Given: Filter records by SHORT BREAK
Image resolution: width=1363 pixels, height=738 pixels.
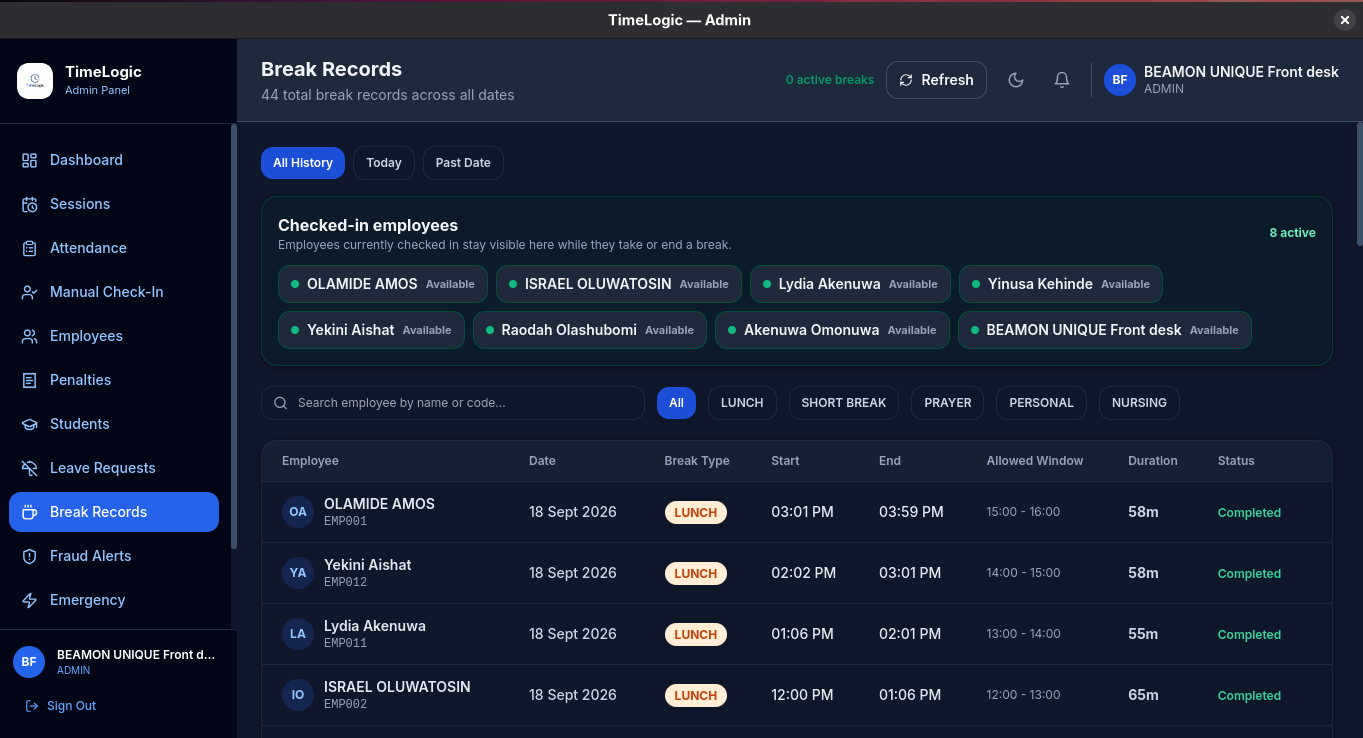Looking at the screenshot, I should (844, 403).
